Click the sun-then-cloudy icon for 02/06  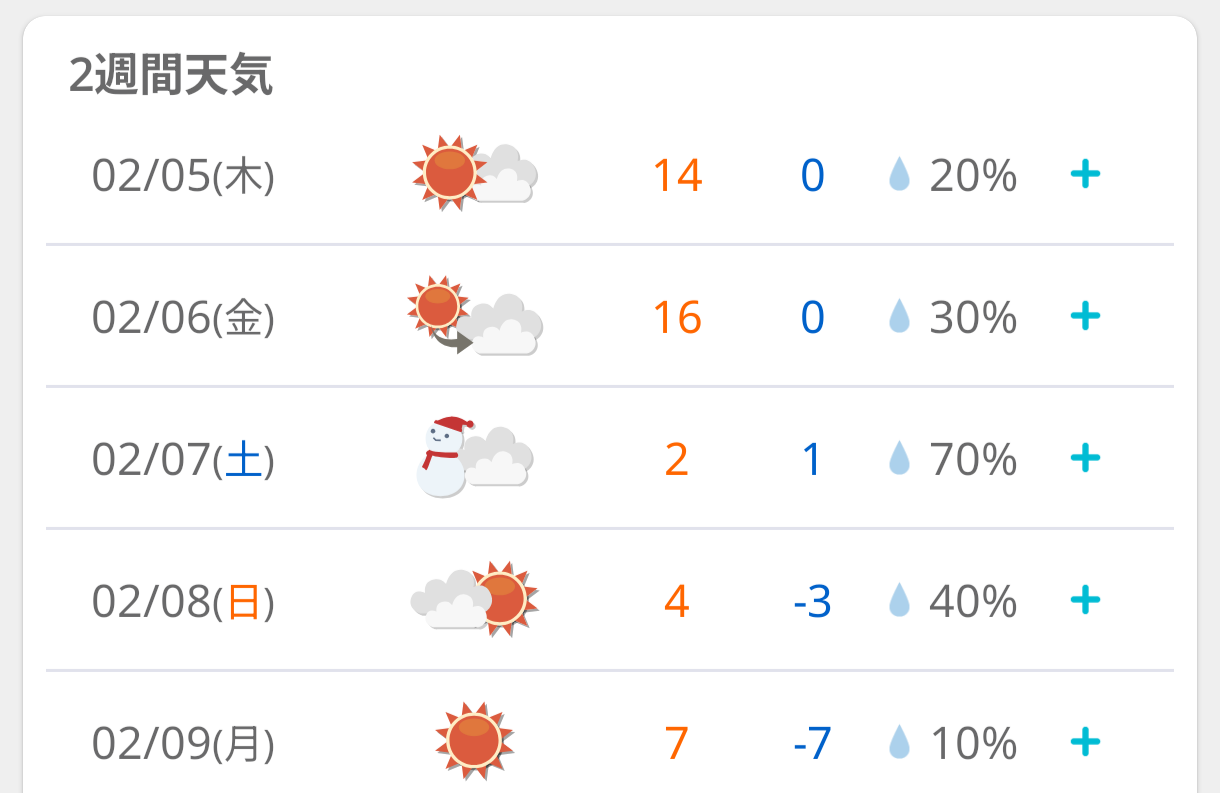475,316
